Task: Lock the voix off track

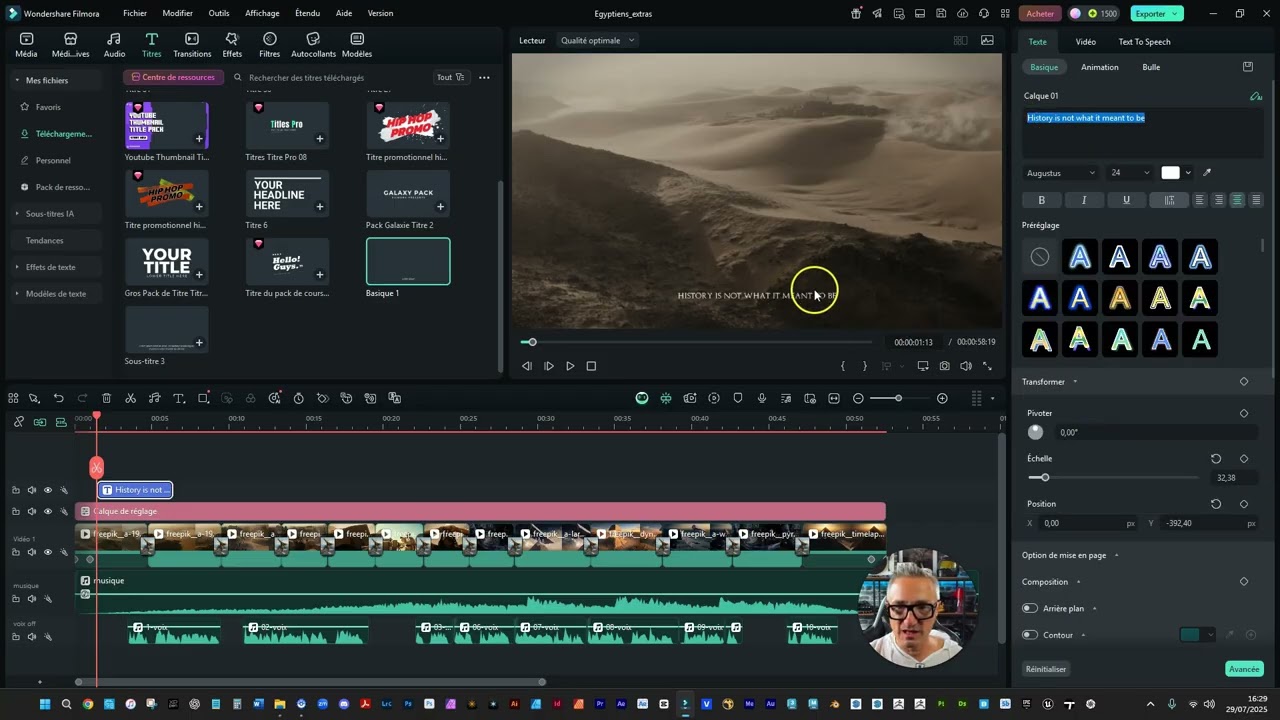Action: pos(15,637)
